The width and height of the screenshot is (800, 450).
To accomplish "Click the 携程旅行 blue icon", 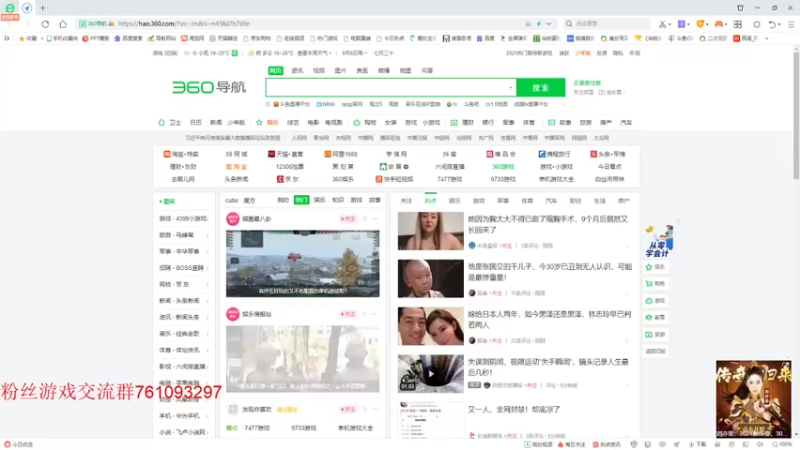I will click(x=542, y=154).
